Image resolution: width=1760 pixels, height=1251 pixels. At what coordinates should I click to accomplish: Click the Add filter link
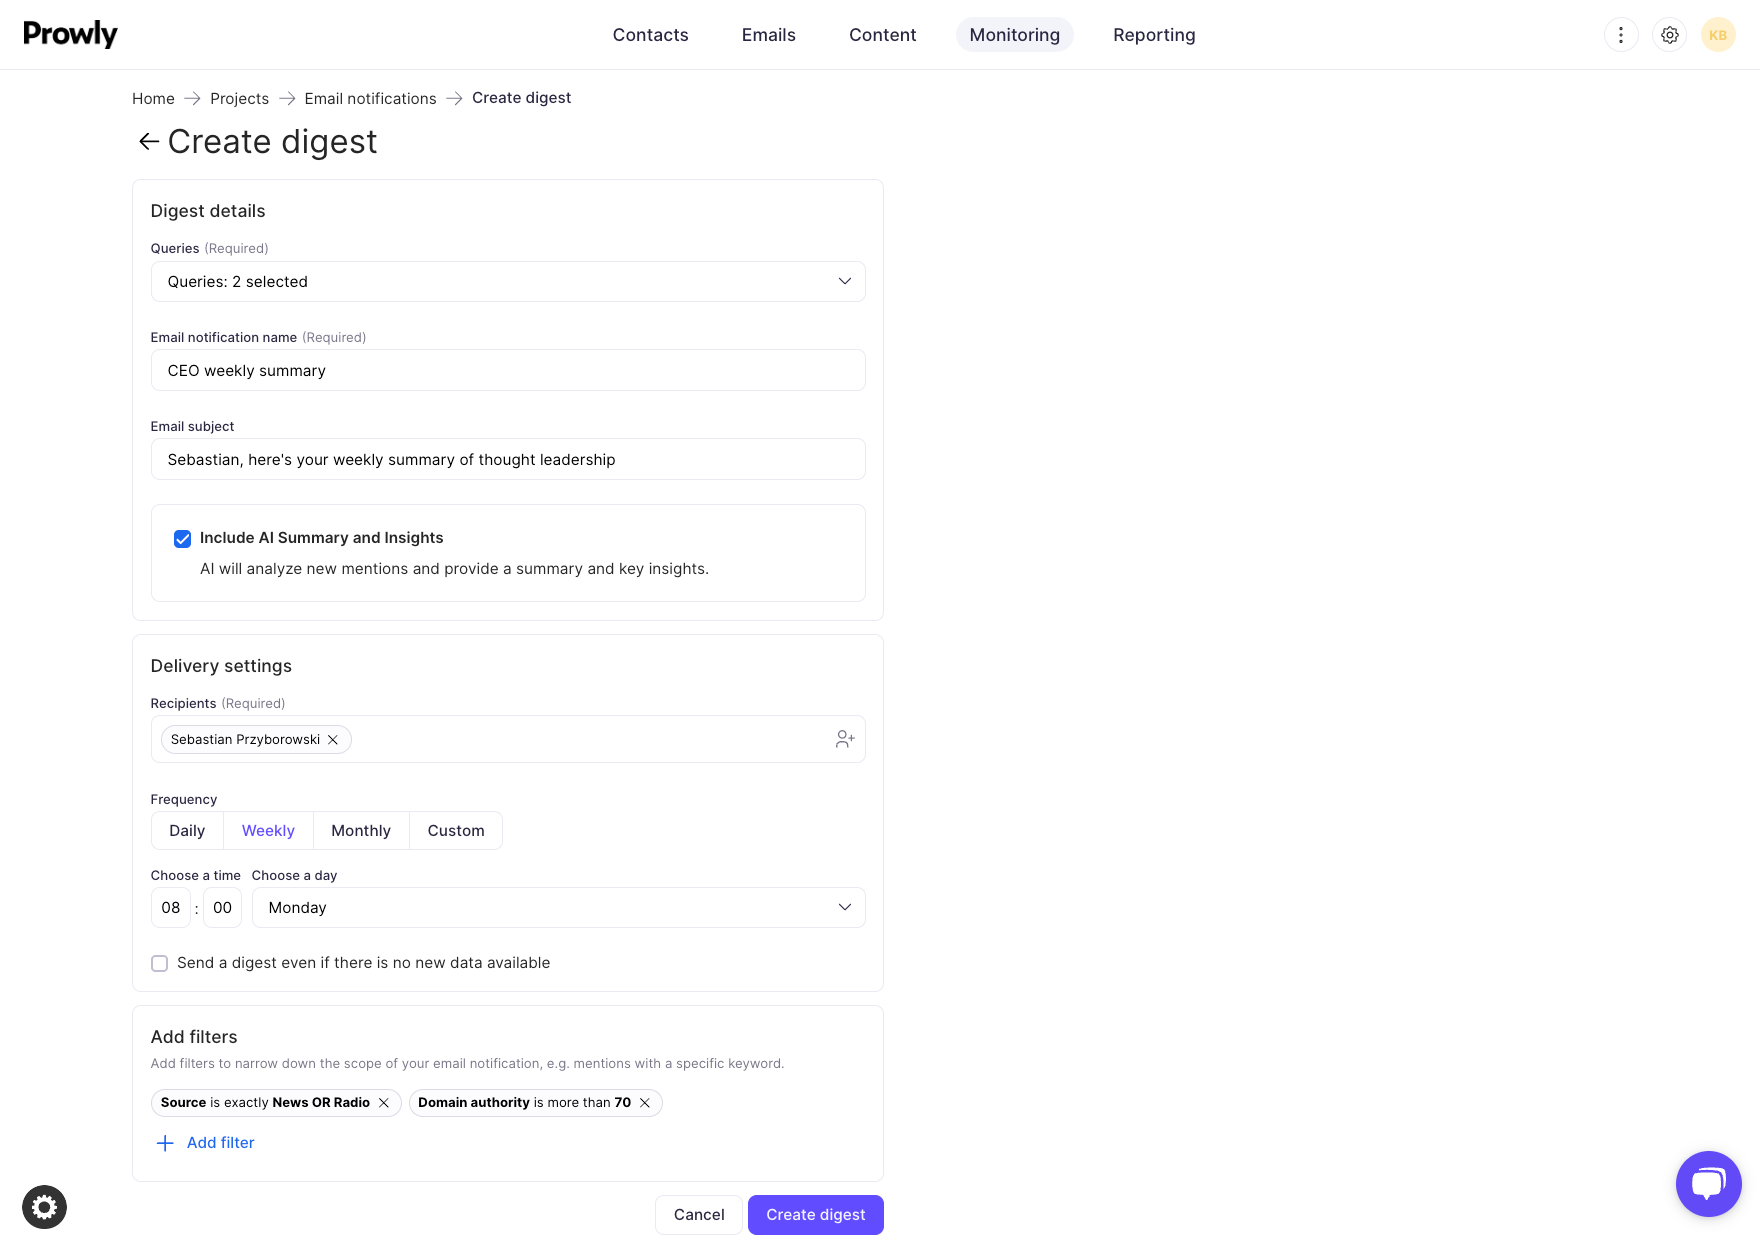(220, 1143)
